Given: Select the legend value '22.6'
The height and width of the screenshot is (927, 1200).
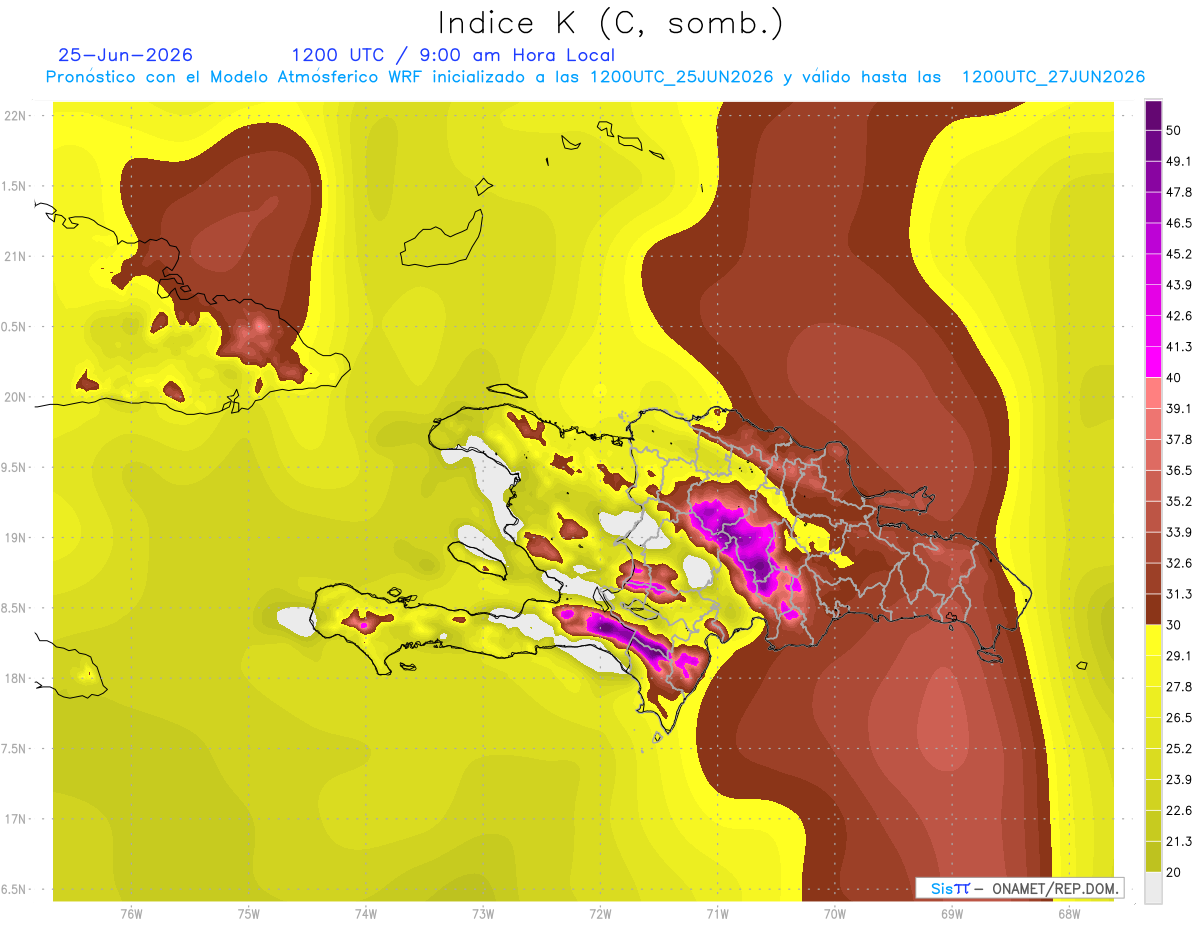Looking at the screenshot, I should (1178, 811).
